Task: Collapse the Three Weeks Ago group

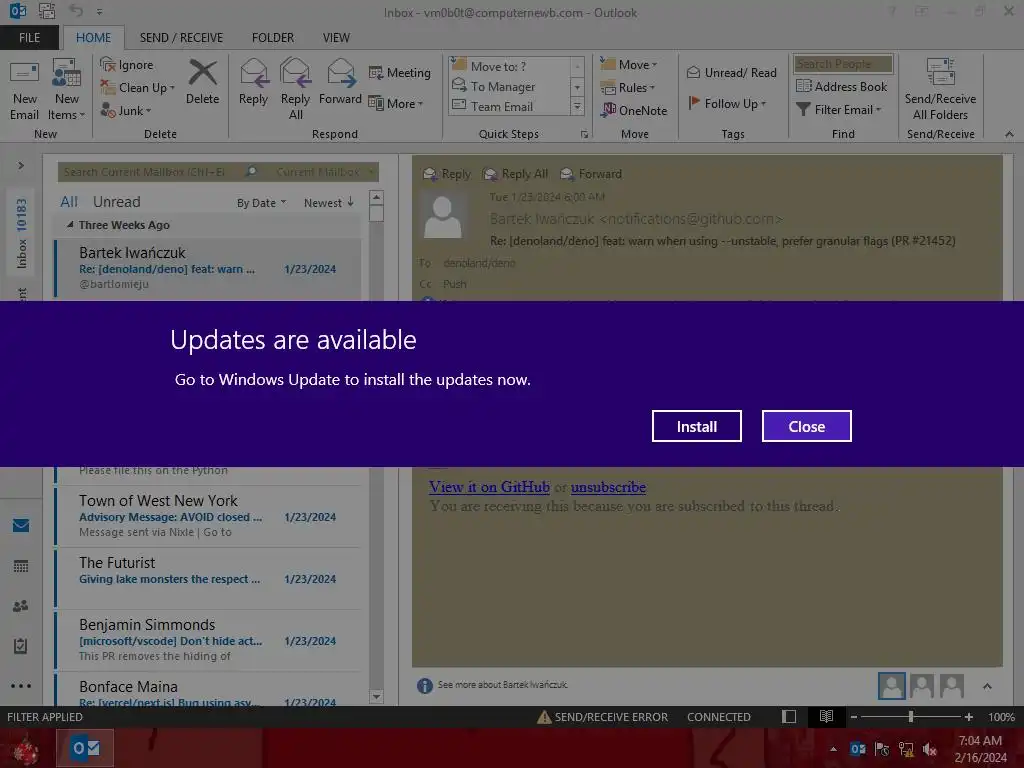Action: (x=70, y=225)
